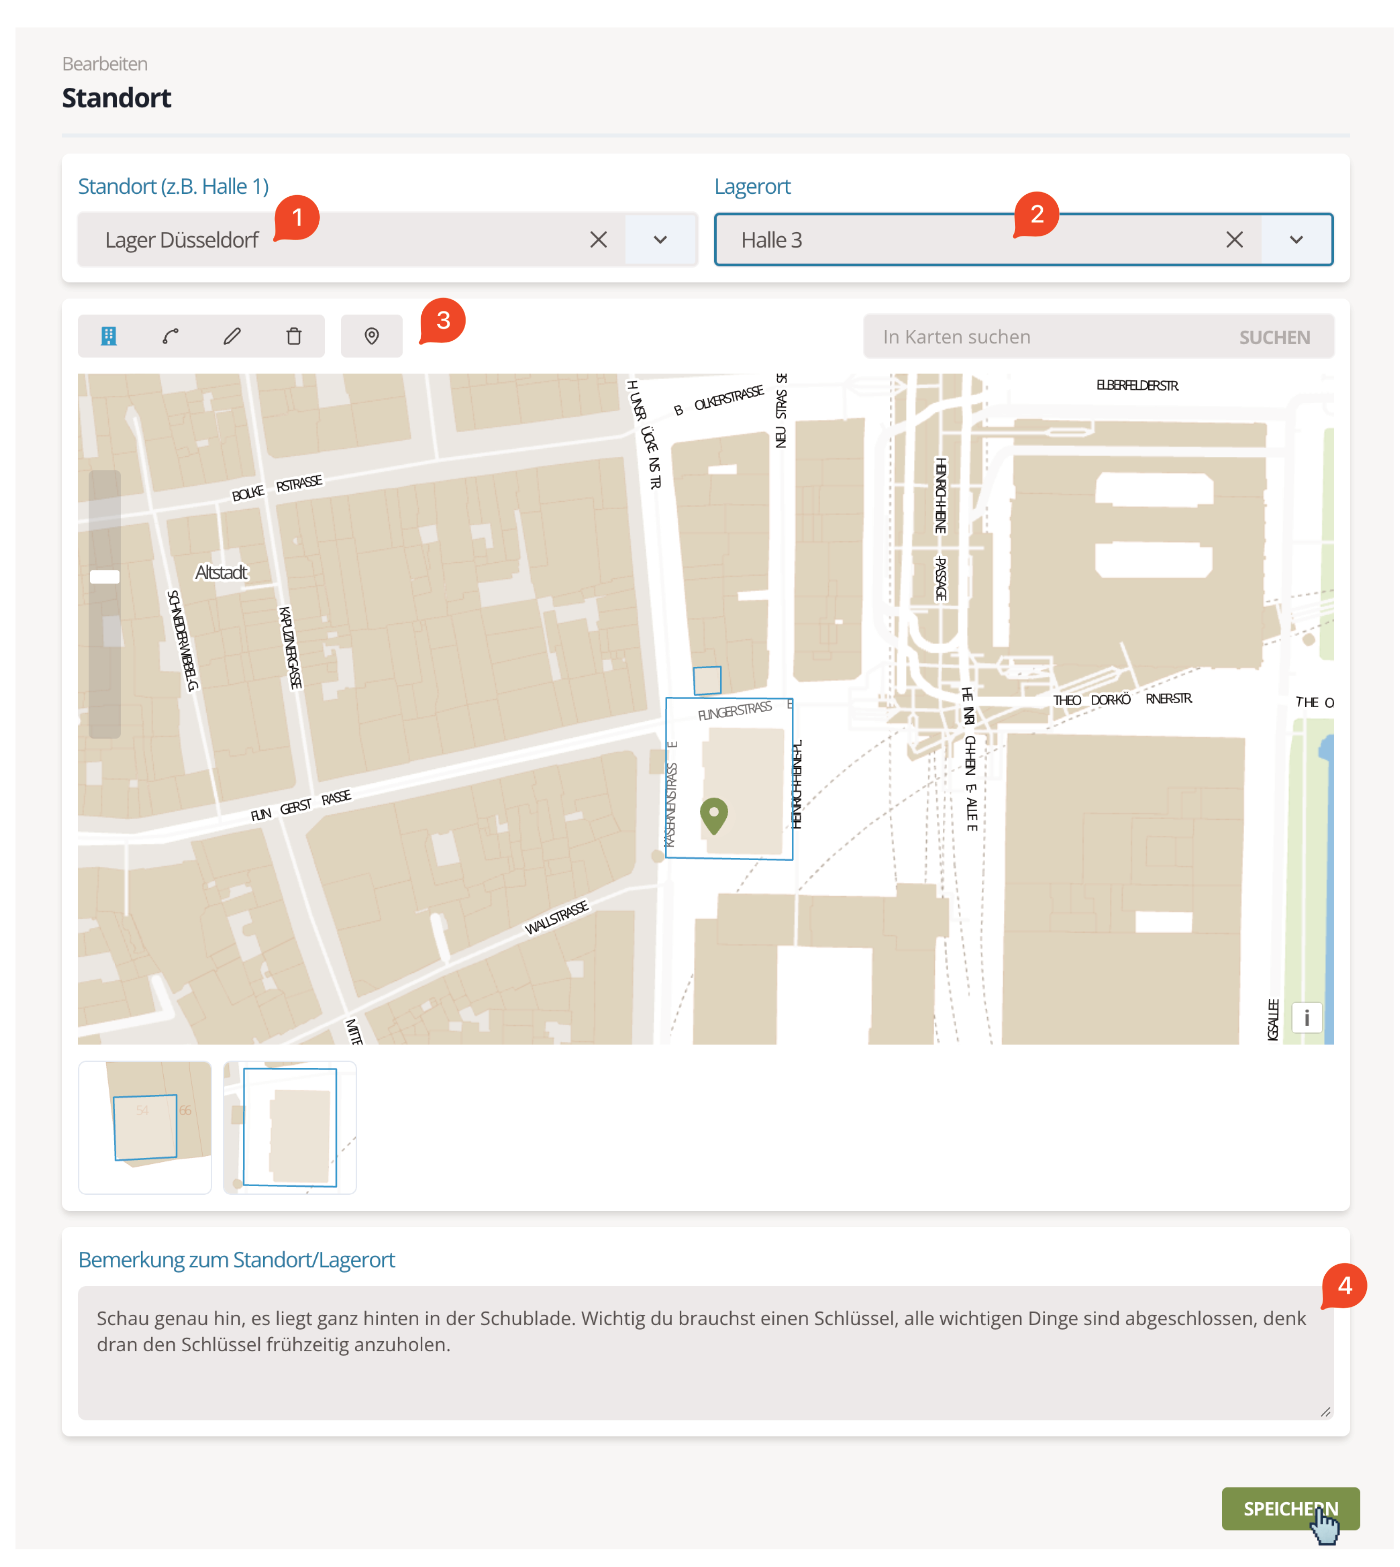This screenshot has height=1567, width=1400.
Task: Open the Bearbeiten breadcrumb
Action: pyautogui.click(x=104, y=63)
